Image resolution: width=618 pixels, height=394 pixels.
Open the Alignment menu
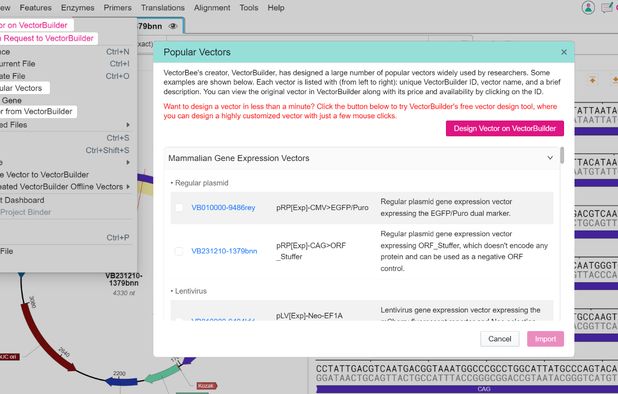coord(212,7)
